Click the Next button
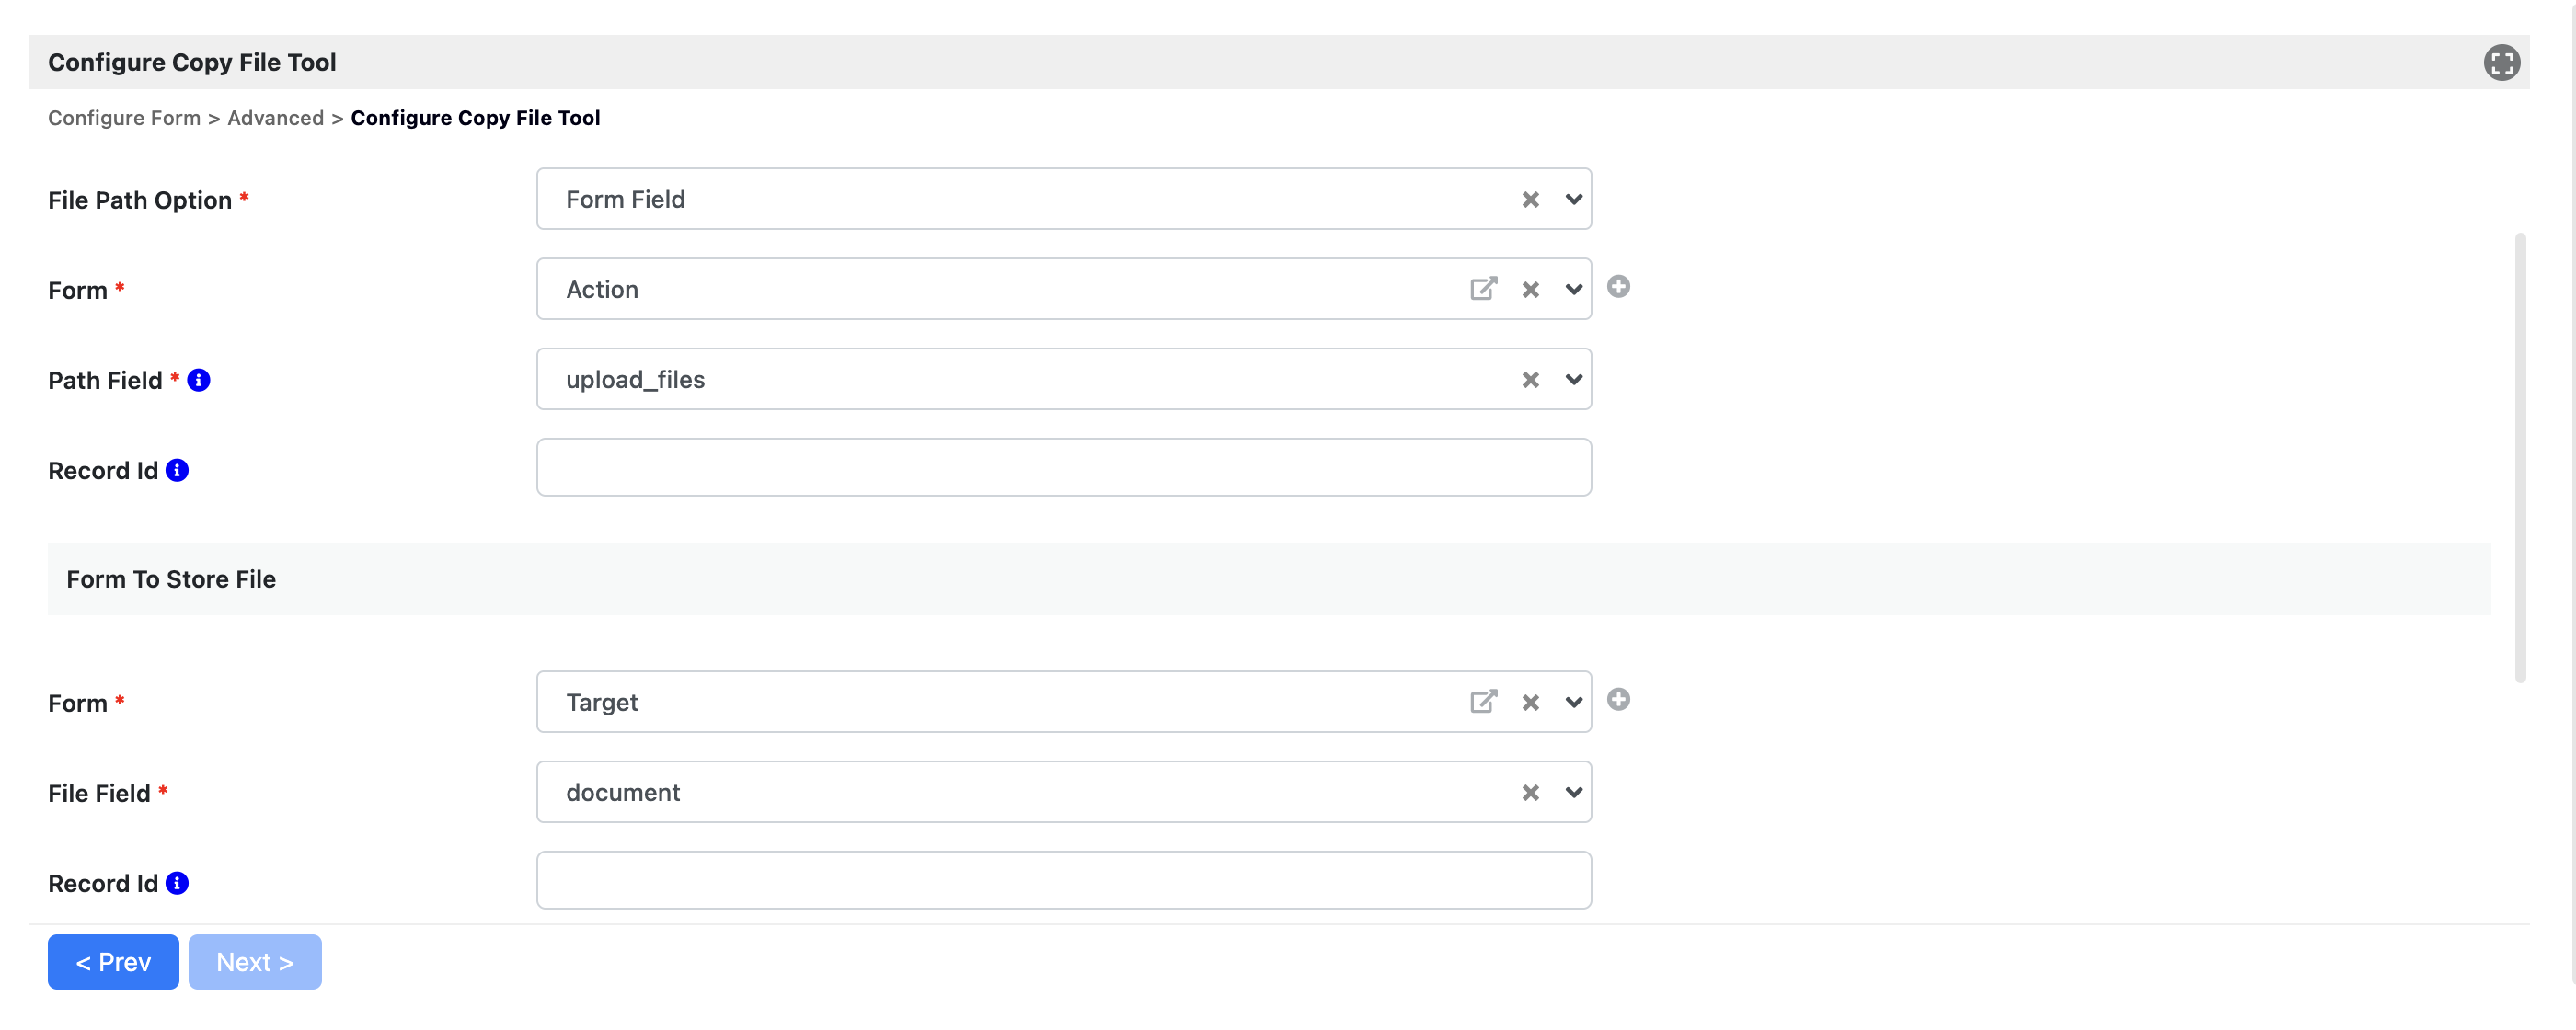2576x1030 pixels. 255,961
